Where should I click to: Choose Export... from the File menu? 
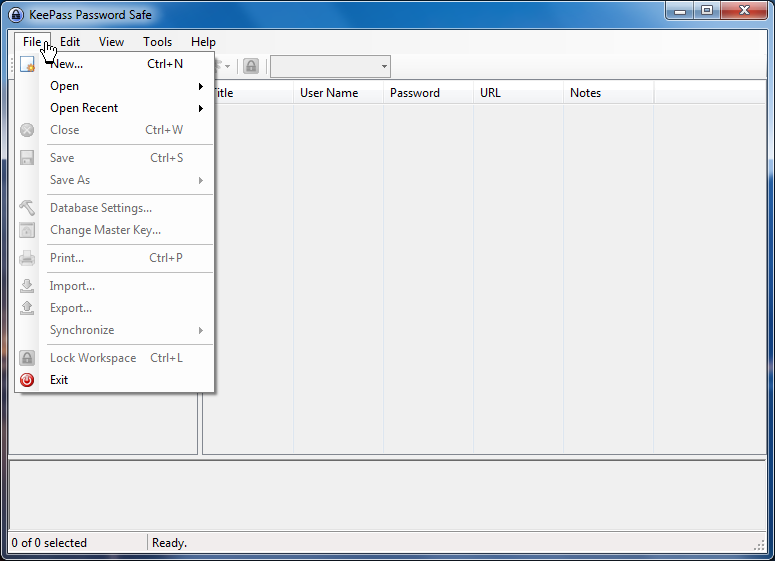point(115,308)
